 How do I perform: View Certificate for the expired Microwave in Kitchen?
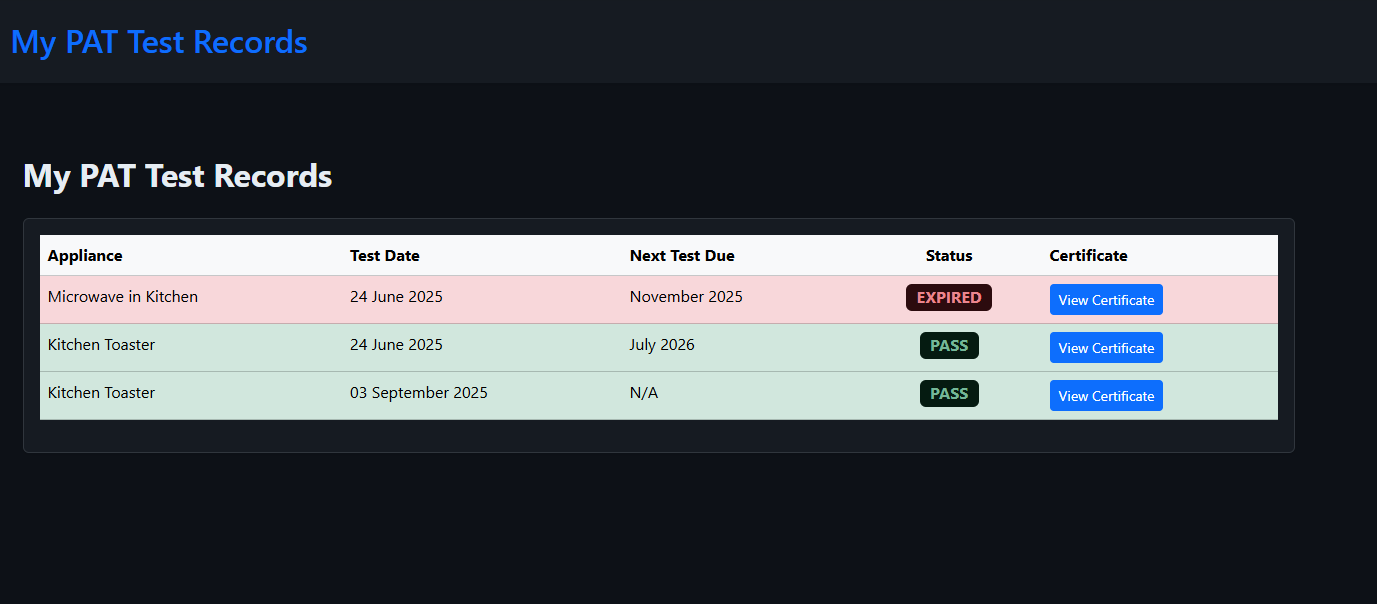click(x=1106, y=299)
